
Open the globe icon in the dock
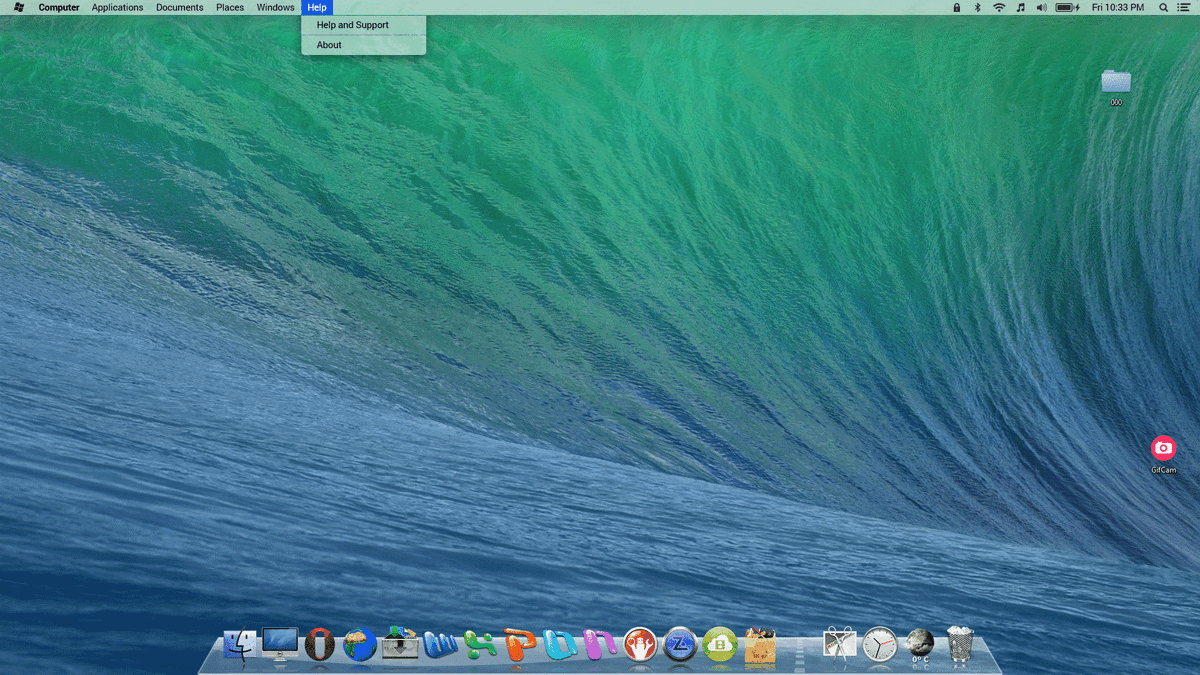[360, 645]
